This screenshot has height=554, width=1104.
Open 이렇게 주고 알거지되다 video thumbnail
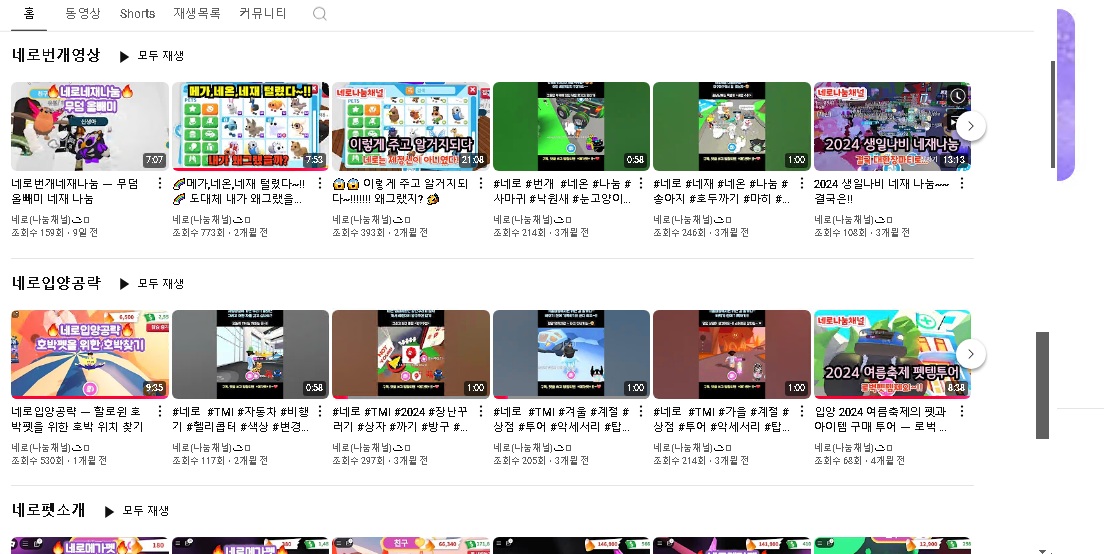click(x=411, y=127)
